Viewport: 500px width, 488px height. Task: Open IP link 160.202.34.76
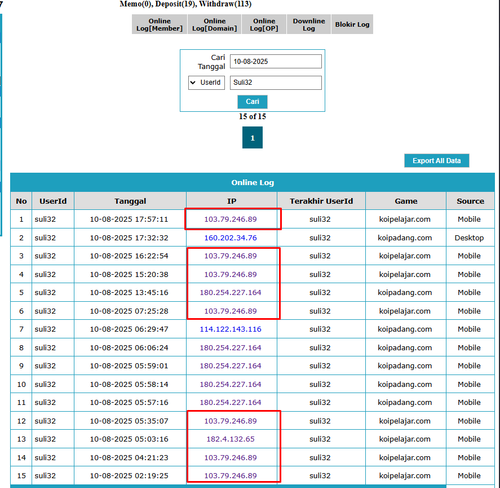point(231,238)
